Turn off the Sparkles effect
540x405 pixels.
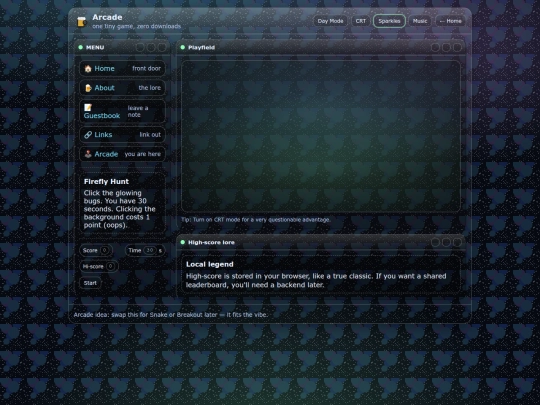tap(389, 21)
